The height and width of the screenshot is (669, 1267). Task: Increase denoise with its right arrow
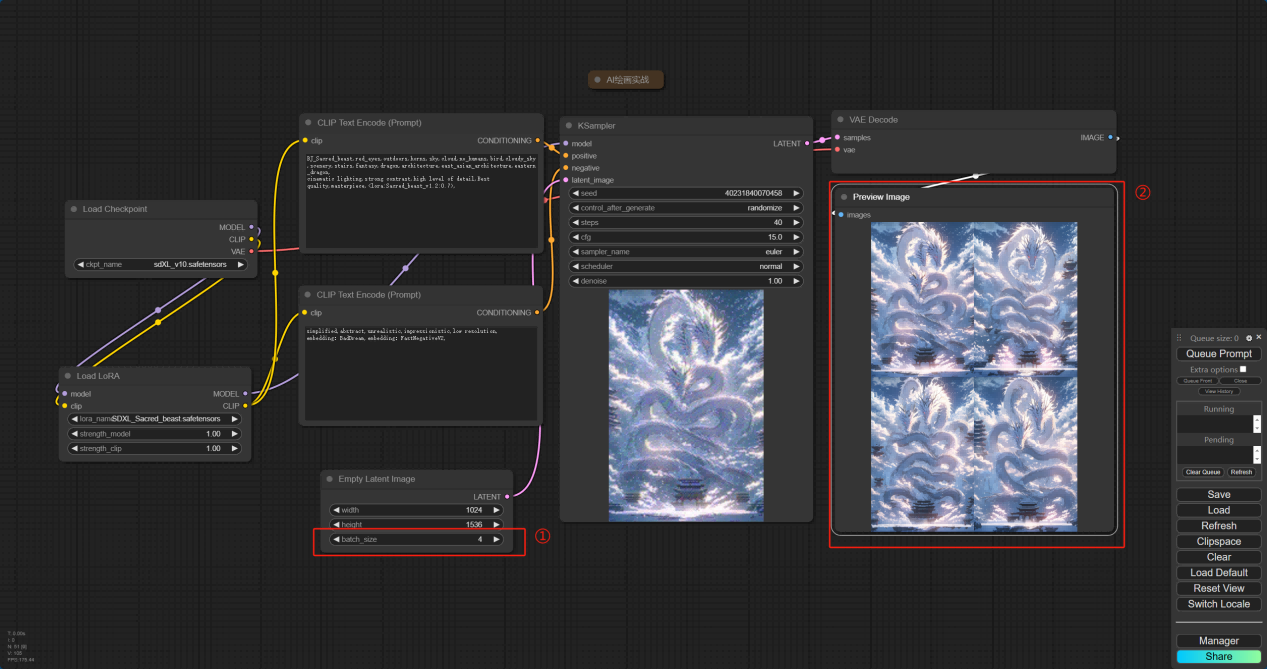click(796, 281)
